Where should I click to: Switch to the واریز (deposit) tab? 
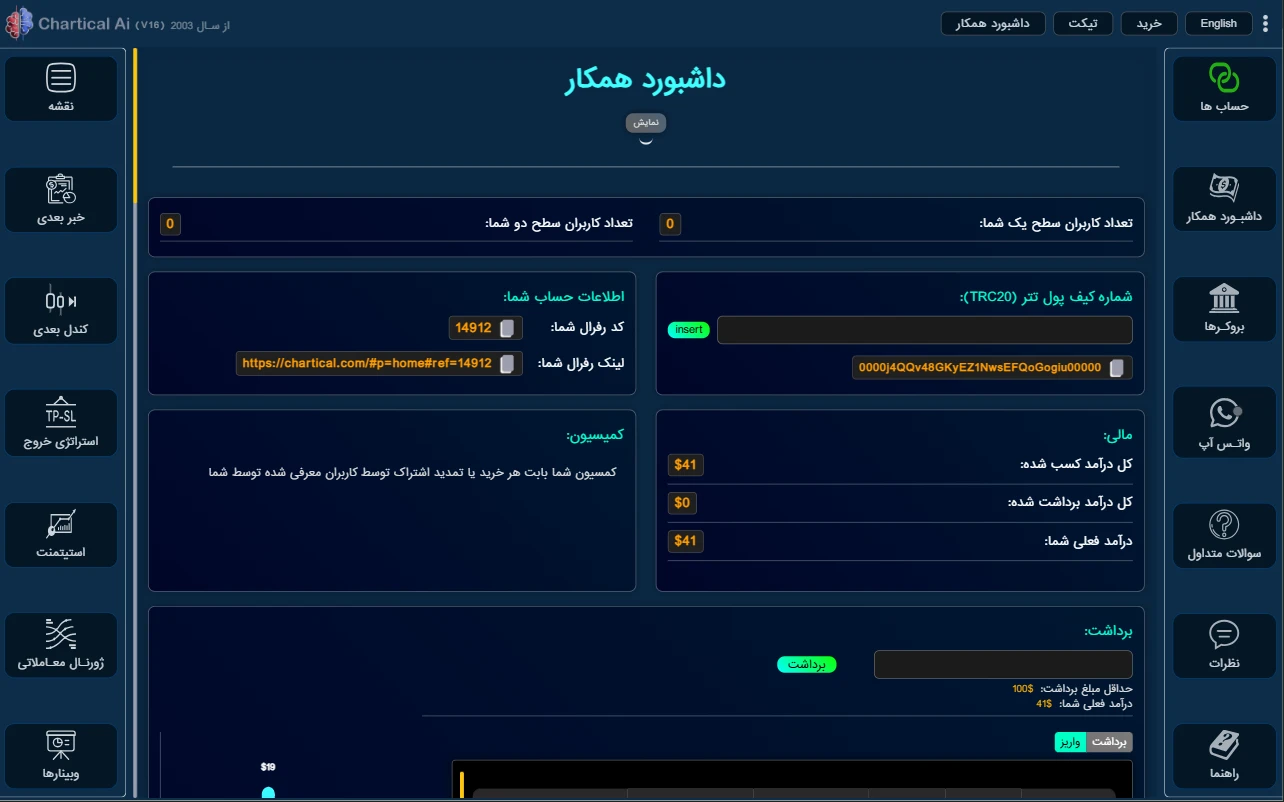(x=1069, y=742)
